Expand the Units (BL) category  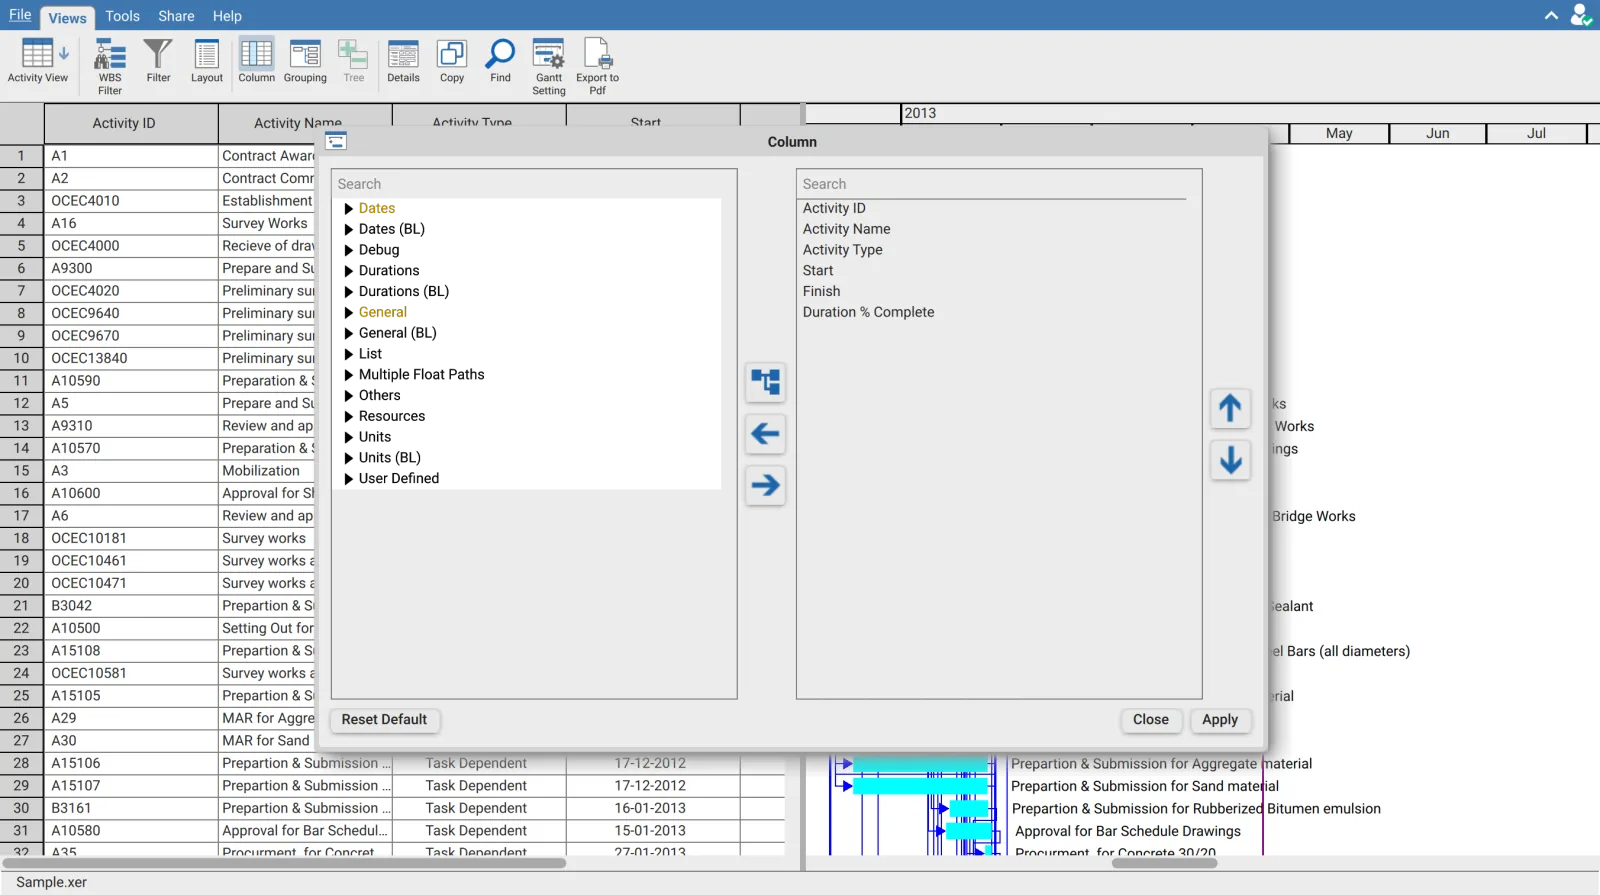[349, 458]
